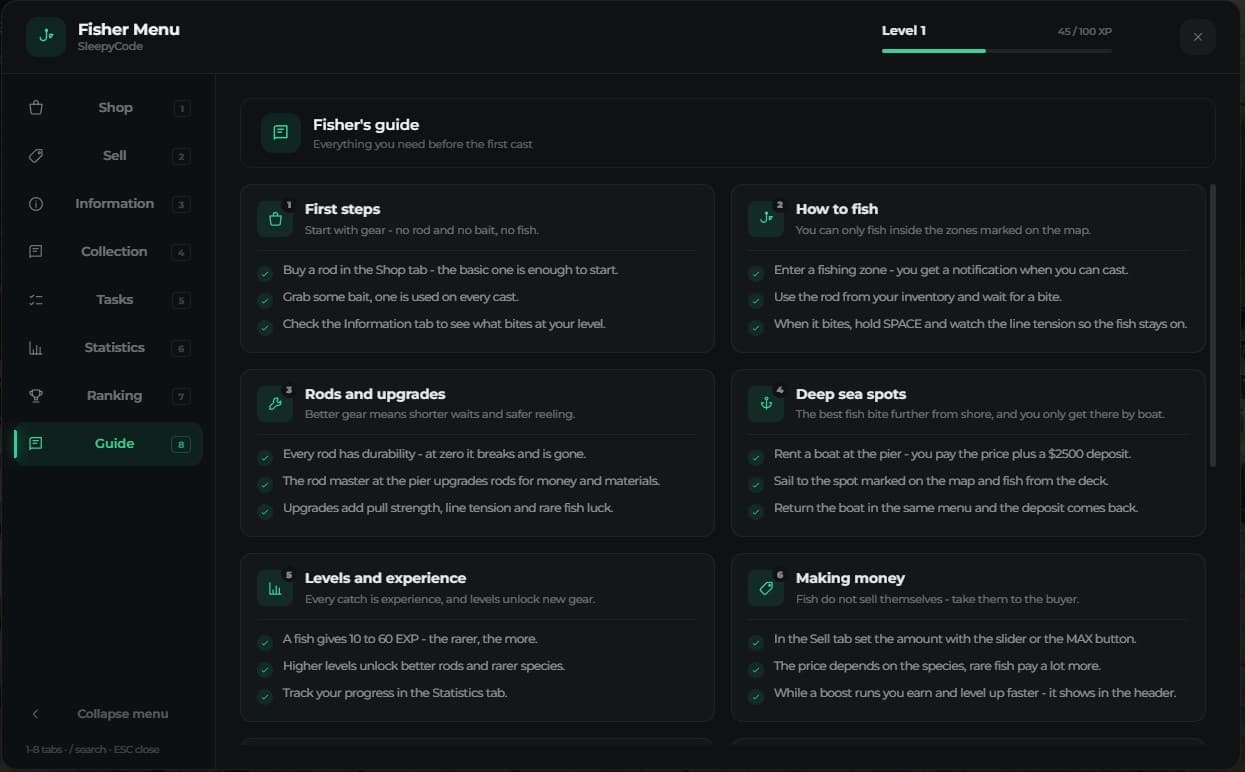Click the Collapse menu button label
Image resolution: width=1245 pixels, height=772 pixels.
(123, 714)
